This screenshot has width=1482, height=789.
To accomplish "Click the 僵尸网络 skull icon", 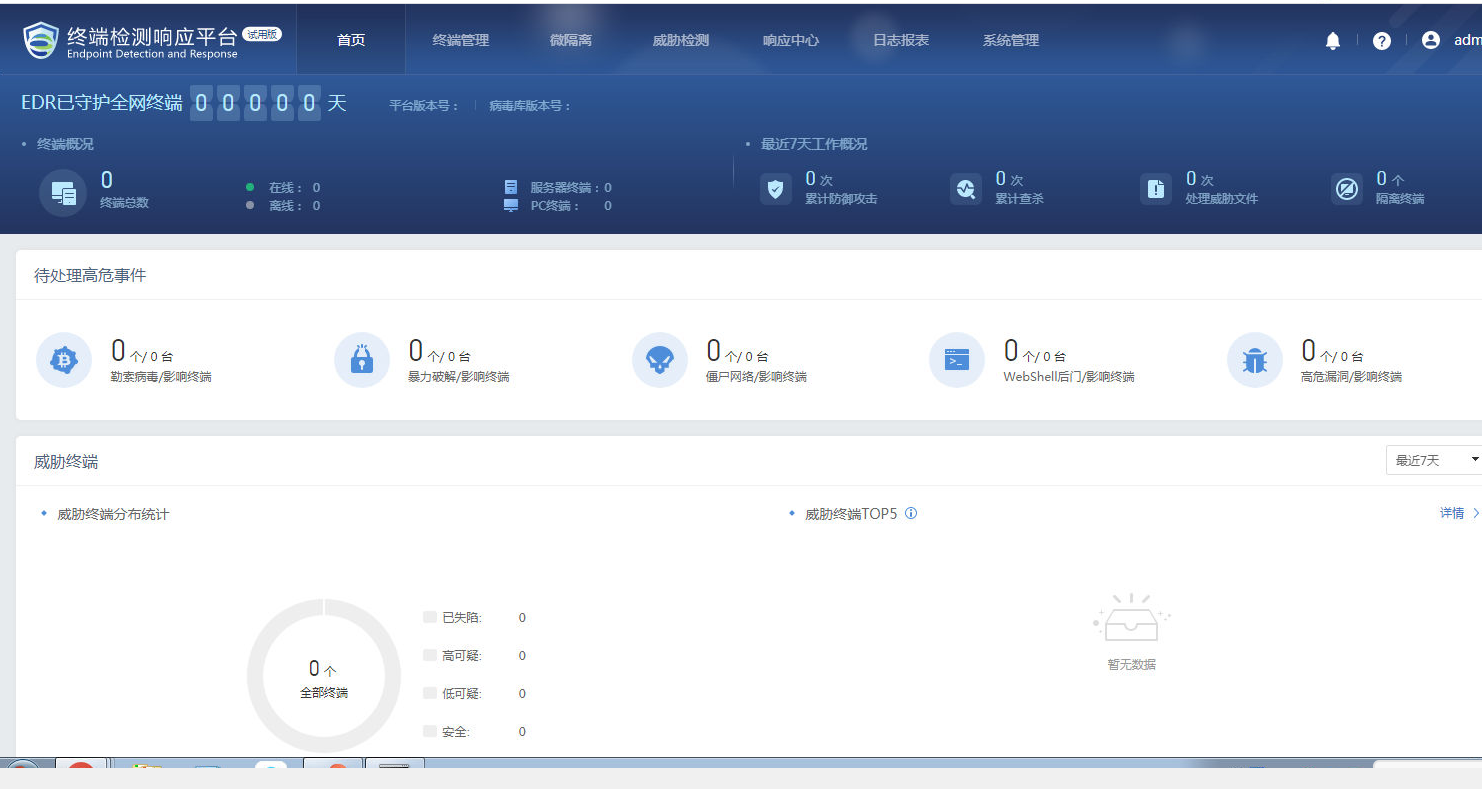I will [658, 360].
